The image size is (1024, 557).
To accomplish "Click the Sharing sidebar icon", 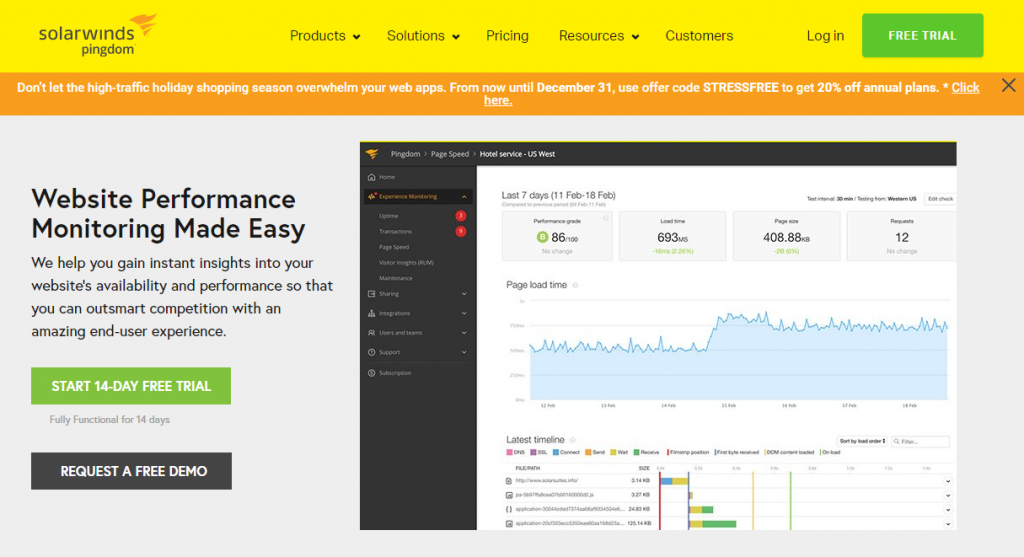I will 372,294.
